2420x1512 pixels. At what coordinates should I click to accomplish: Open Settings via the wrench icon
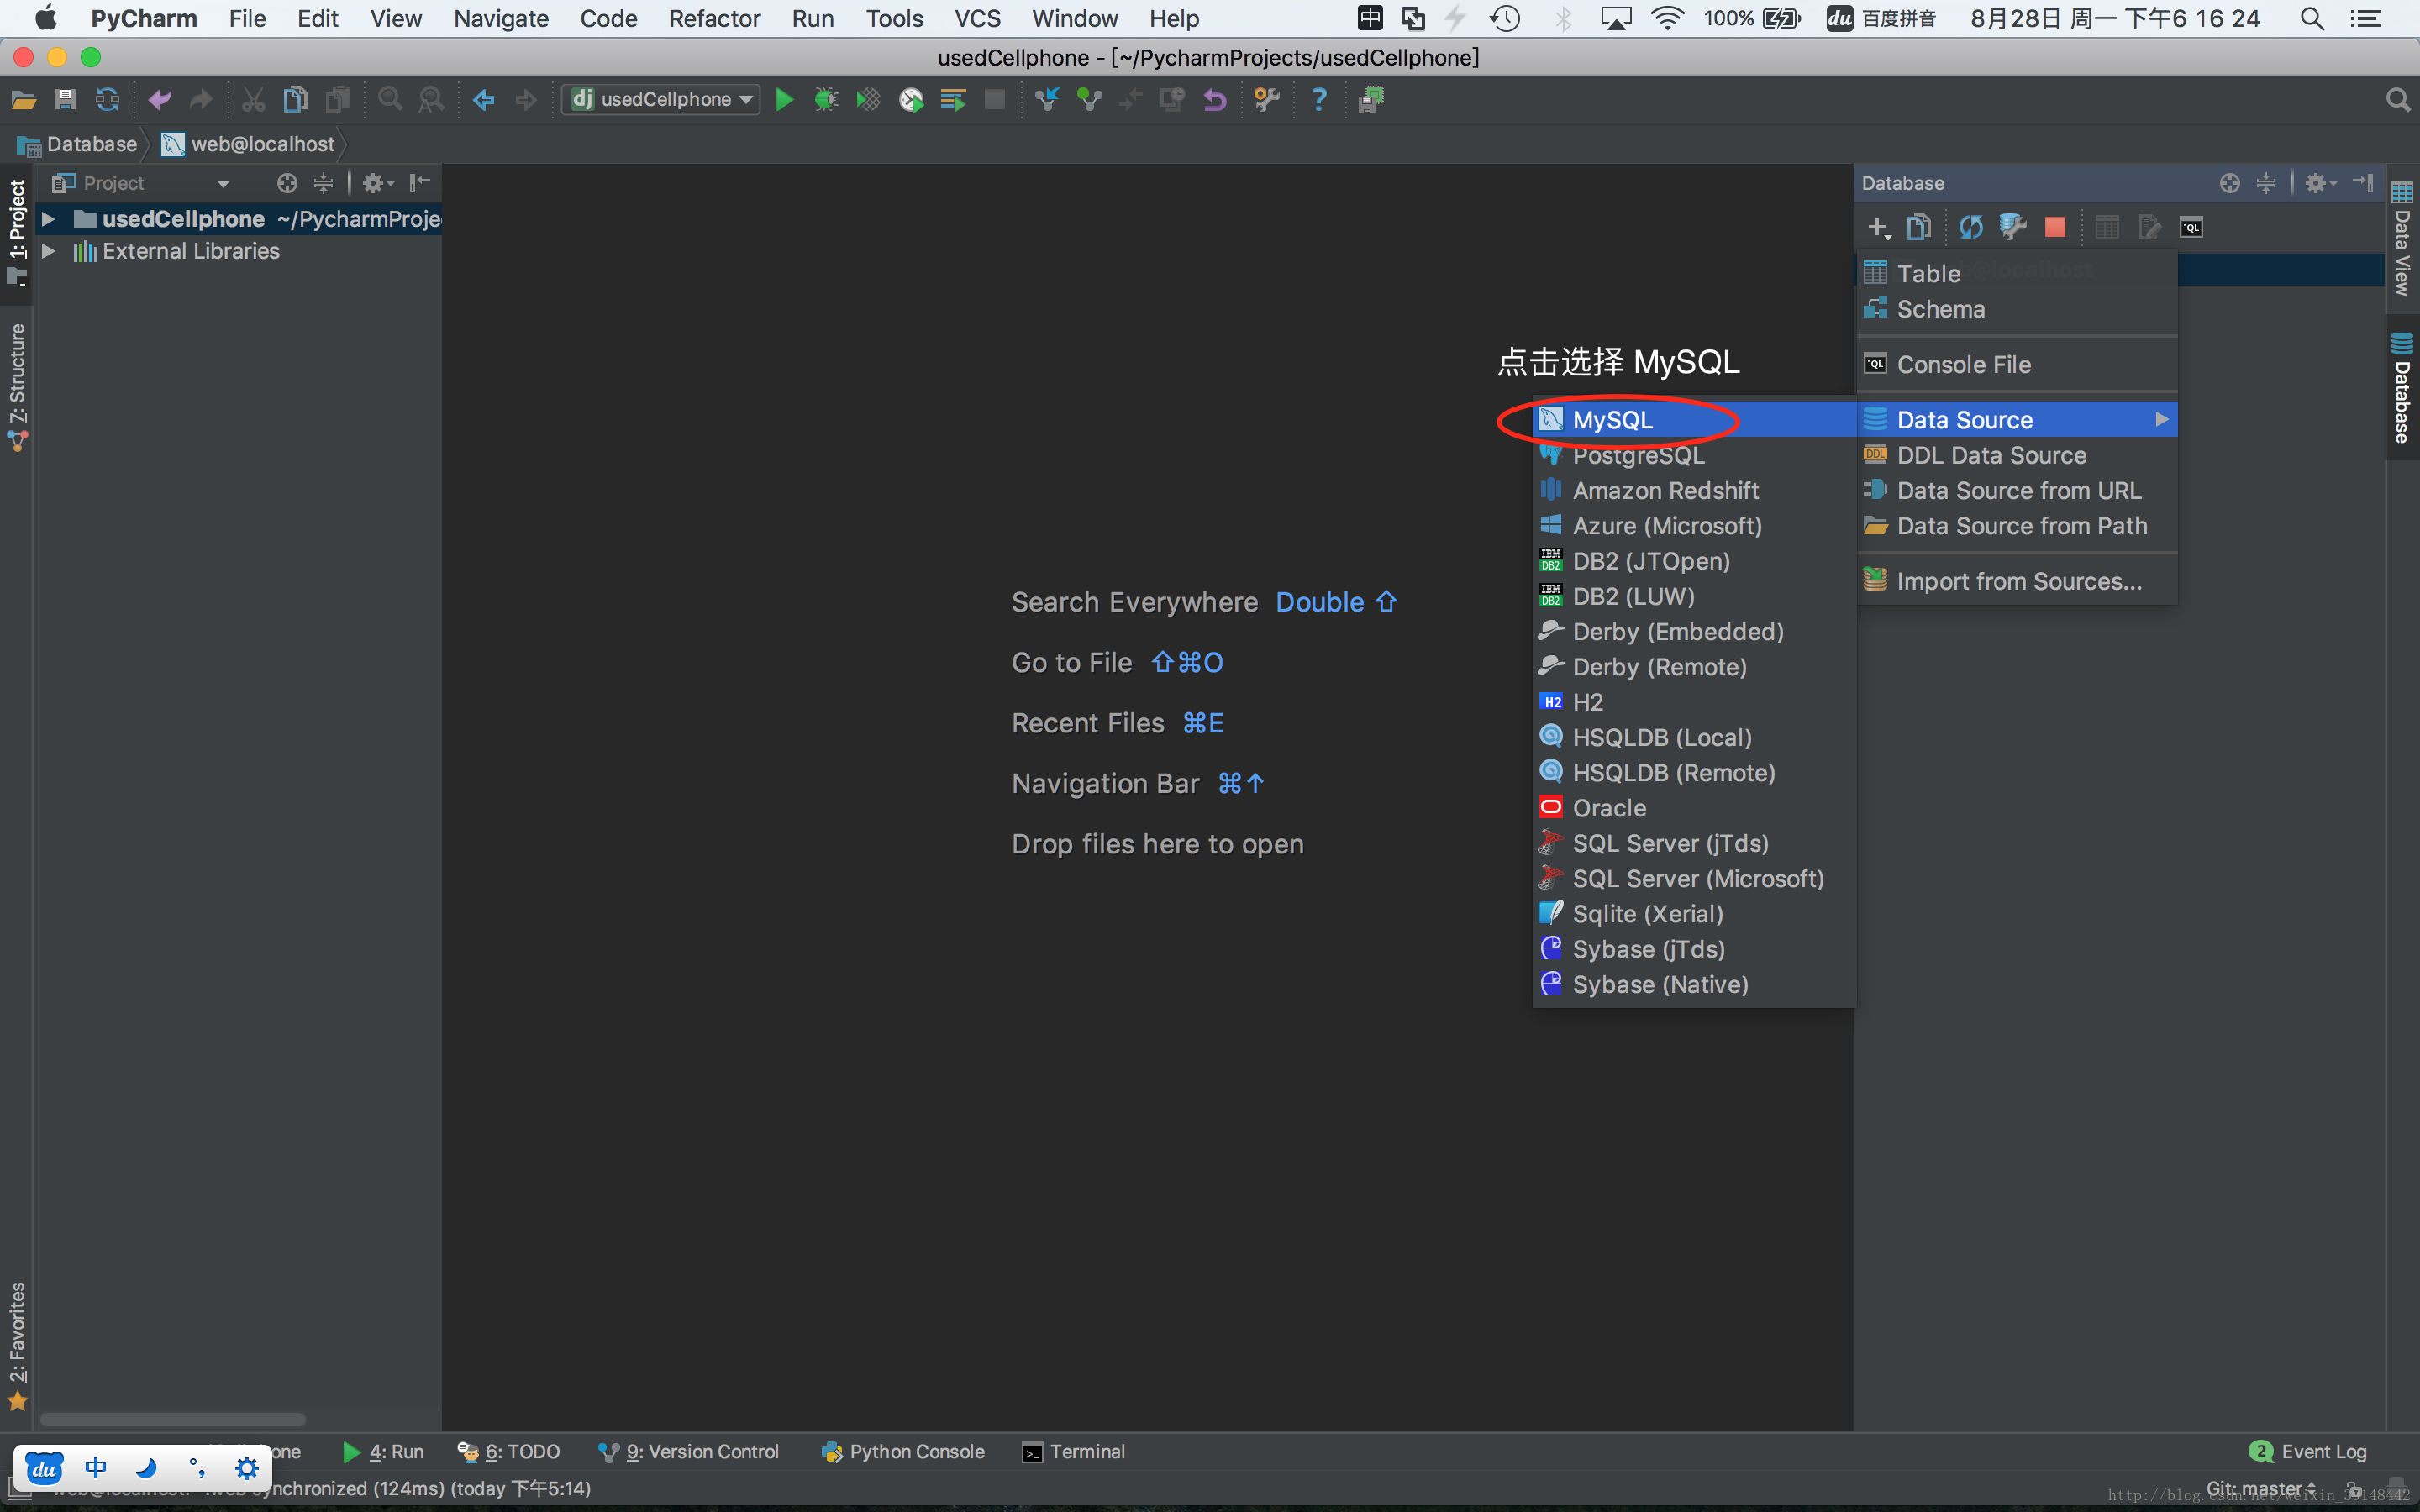tap(1267, 99)
